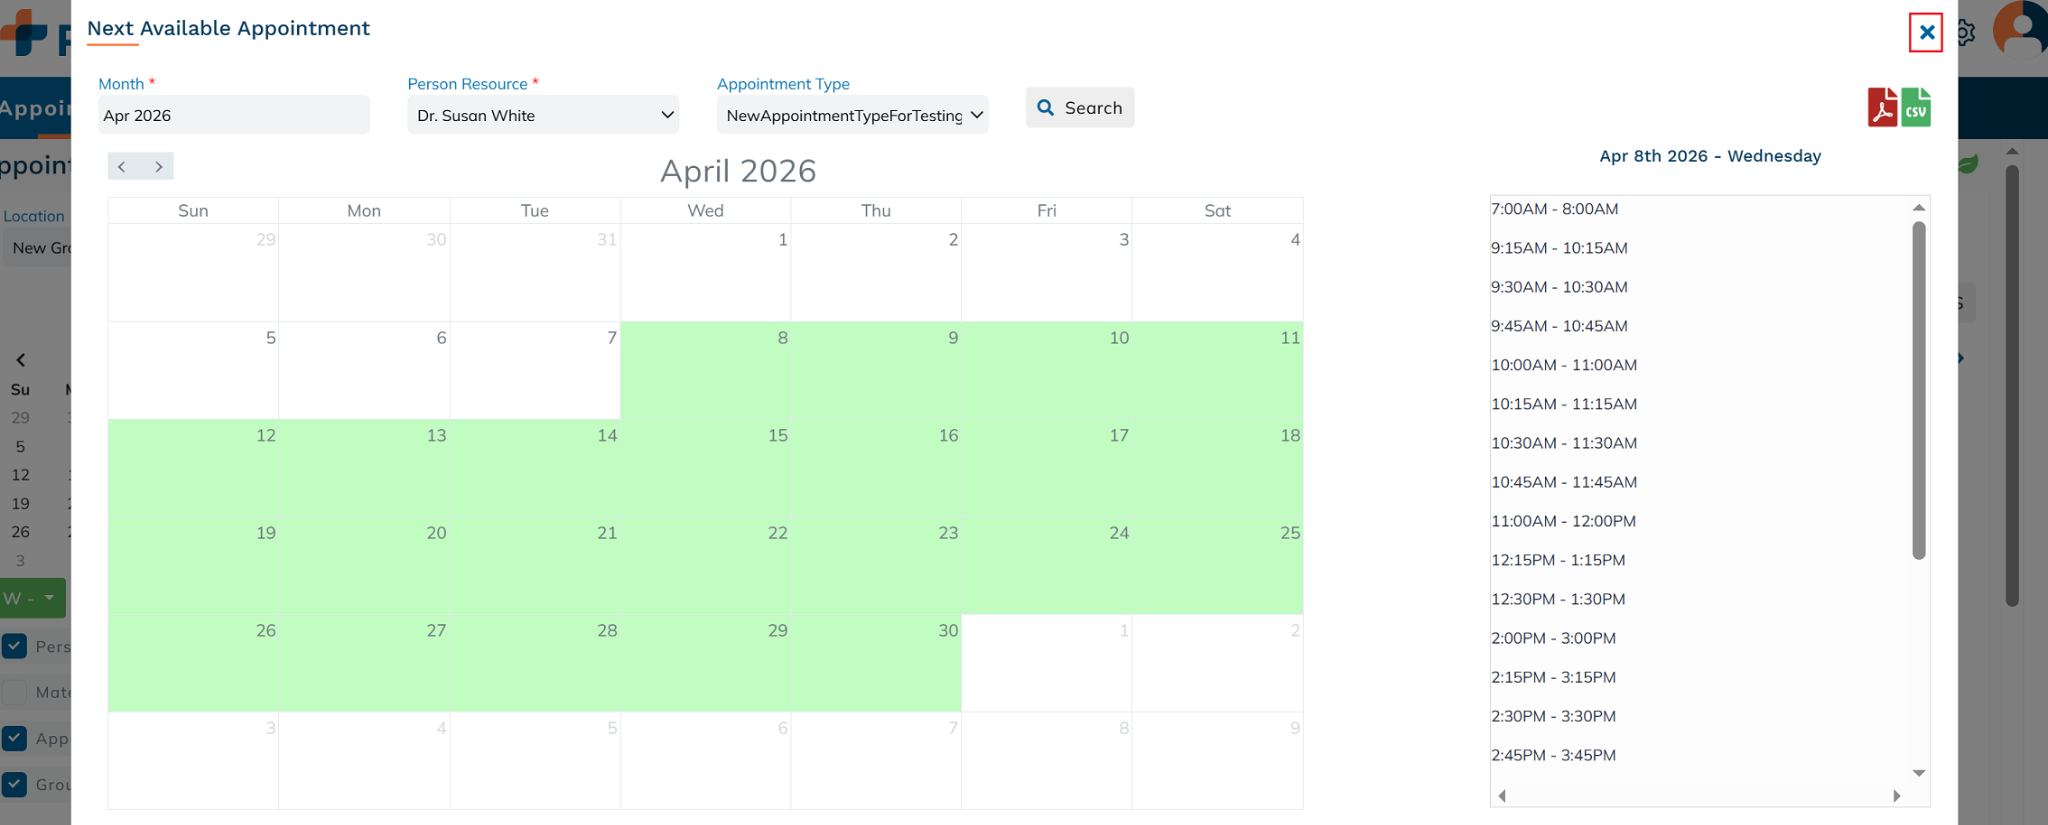Screen dimensions: 2048x825
Task: Export appointments as PDF
Action: (1882, 108)
